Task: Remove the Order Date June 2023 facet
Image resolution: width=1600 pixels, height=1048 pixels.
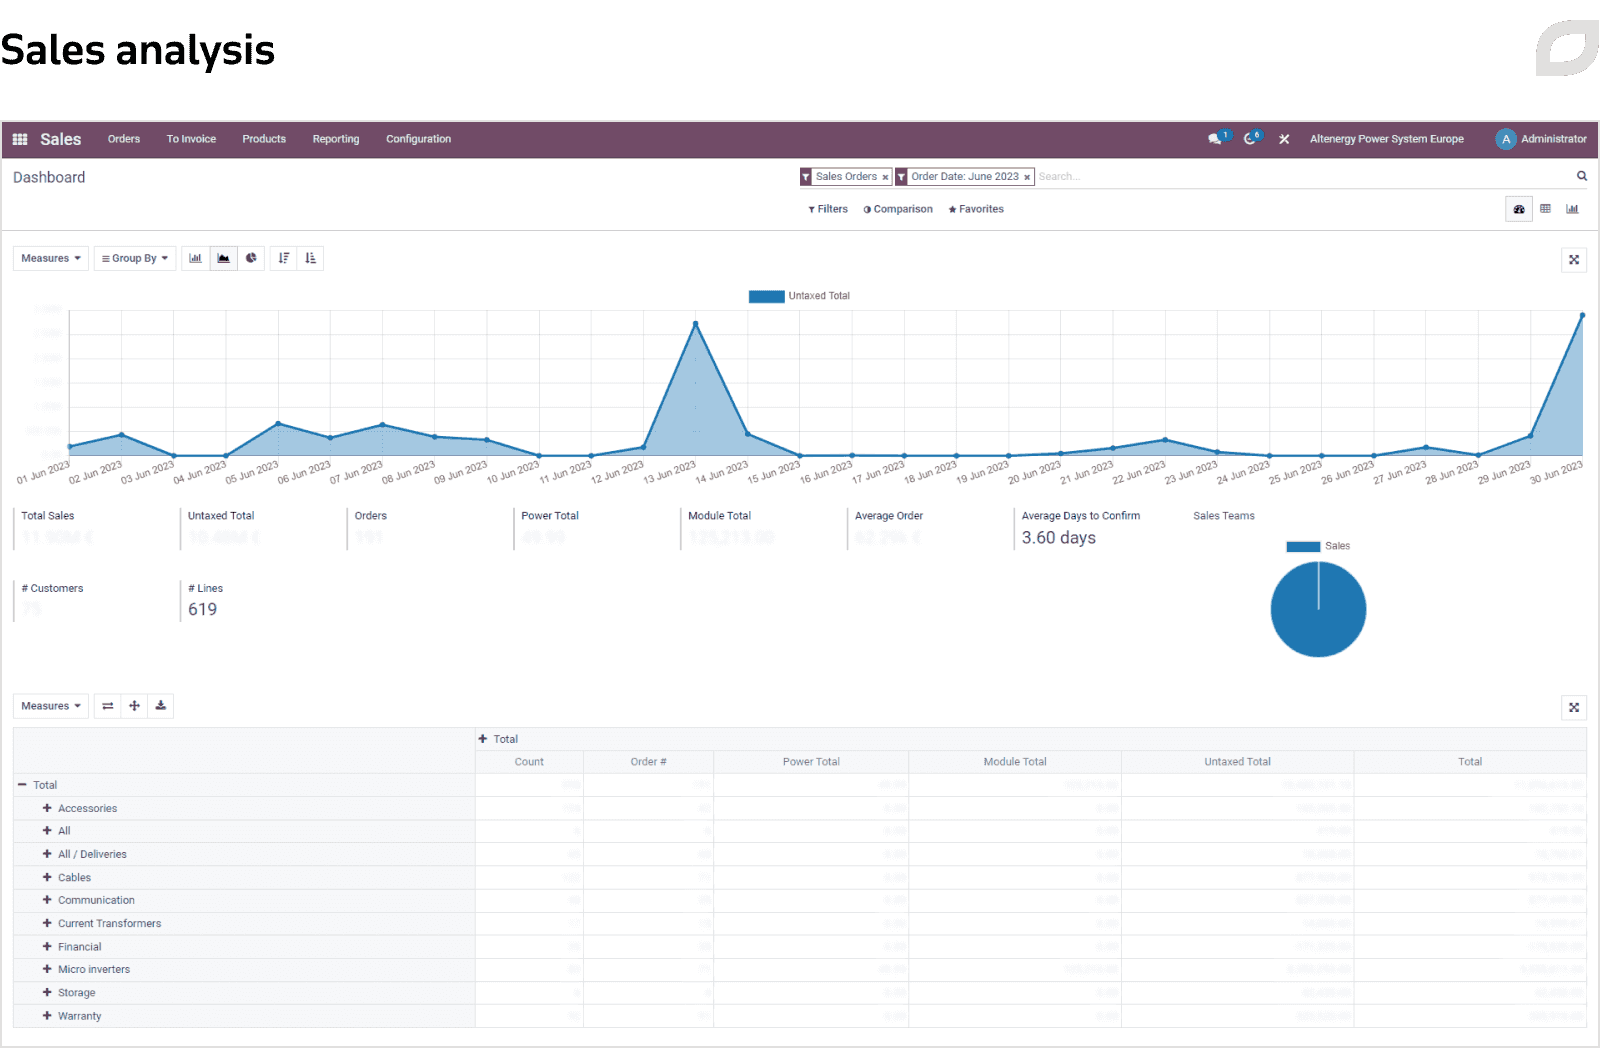Action: point(1027,177)
